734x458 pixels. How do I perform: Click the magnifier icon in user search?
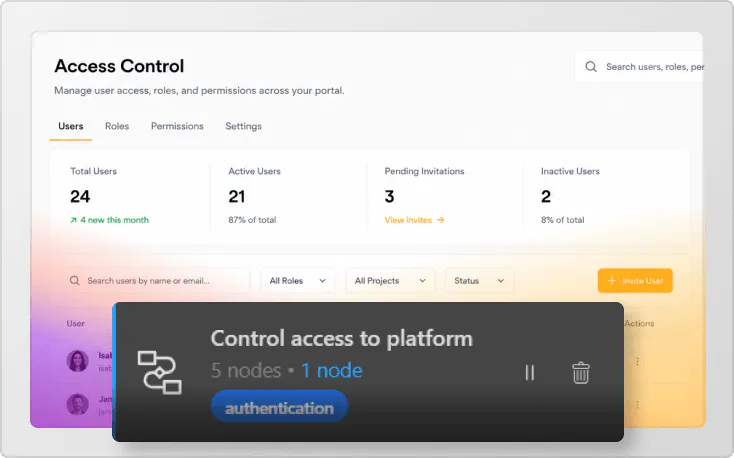pos(74,281)
